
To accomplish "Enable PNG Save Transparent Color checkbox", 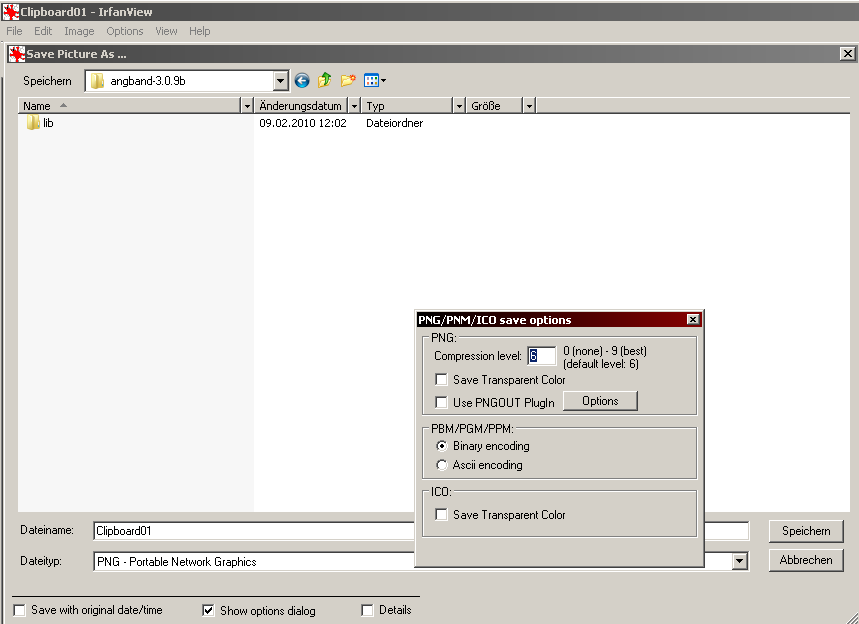I will click(441, 379).
